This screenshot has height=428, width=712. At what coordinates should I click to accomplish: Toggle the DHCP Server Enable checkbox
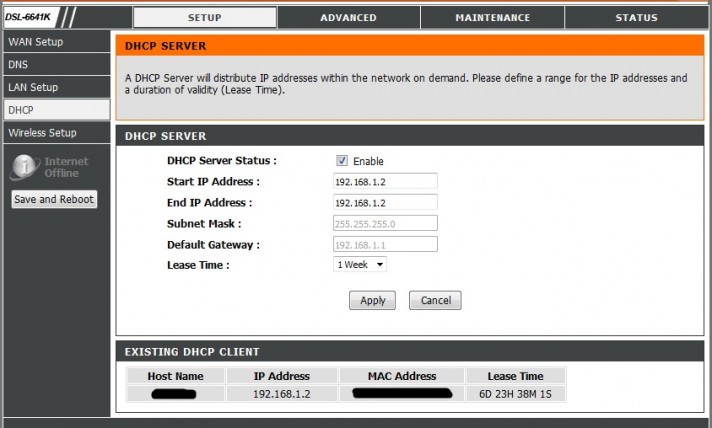(341, 160)
